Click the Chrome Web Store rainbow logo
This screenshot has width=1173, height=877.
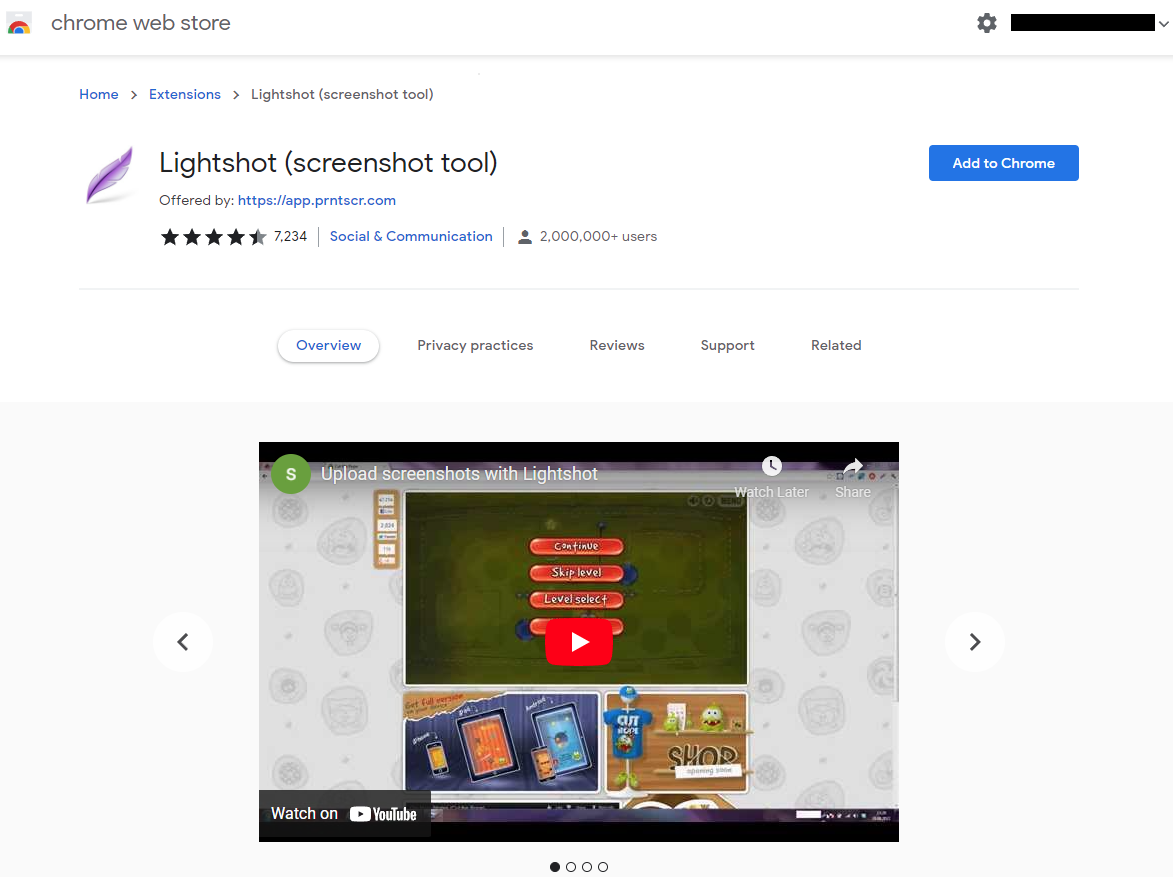pos(19,23)
